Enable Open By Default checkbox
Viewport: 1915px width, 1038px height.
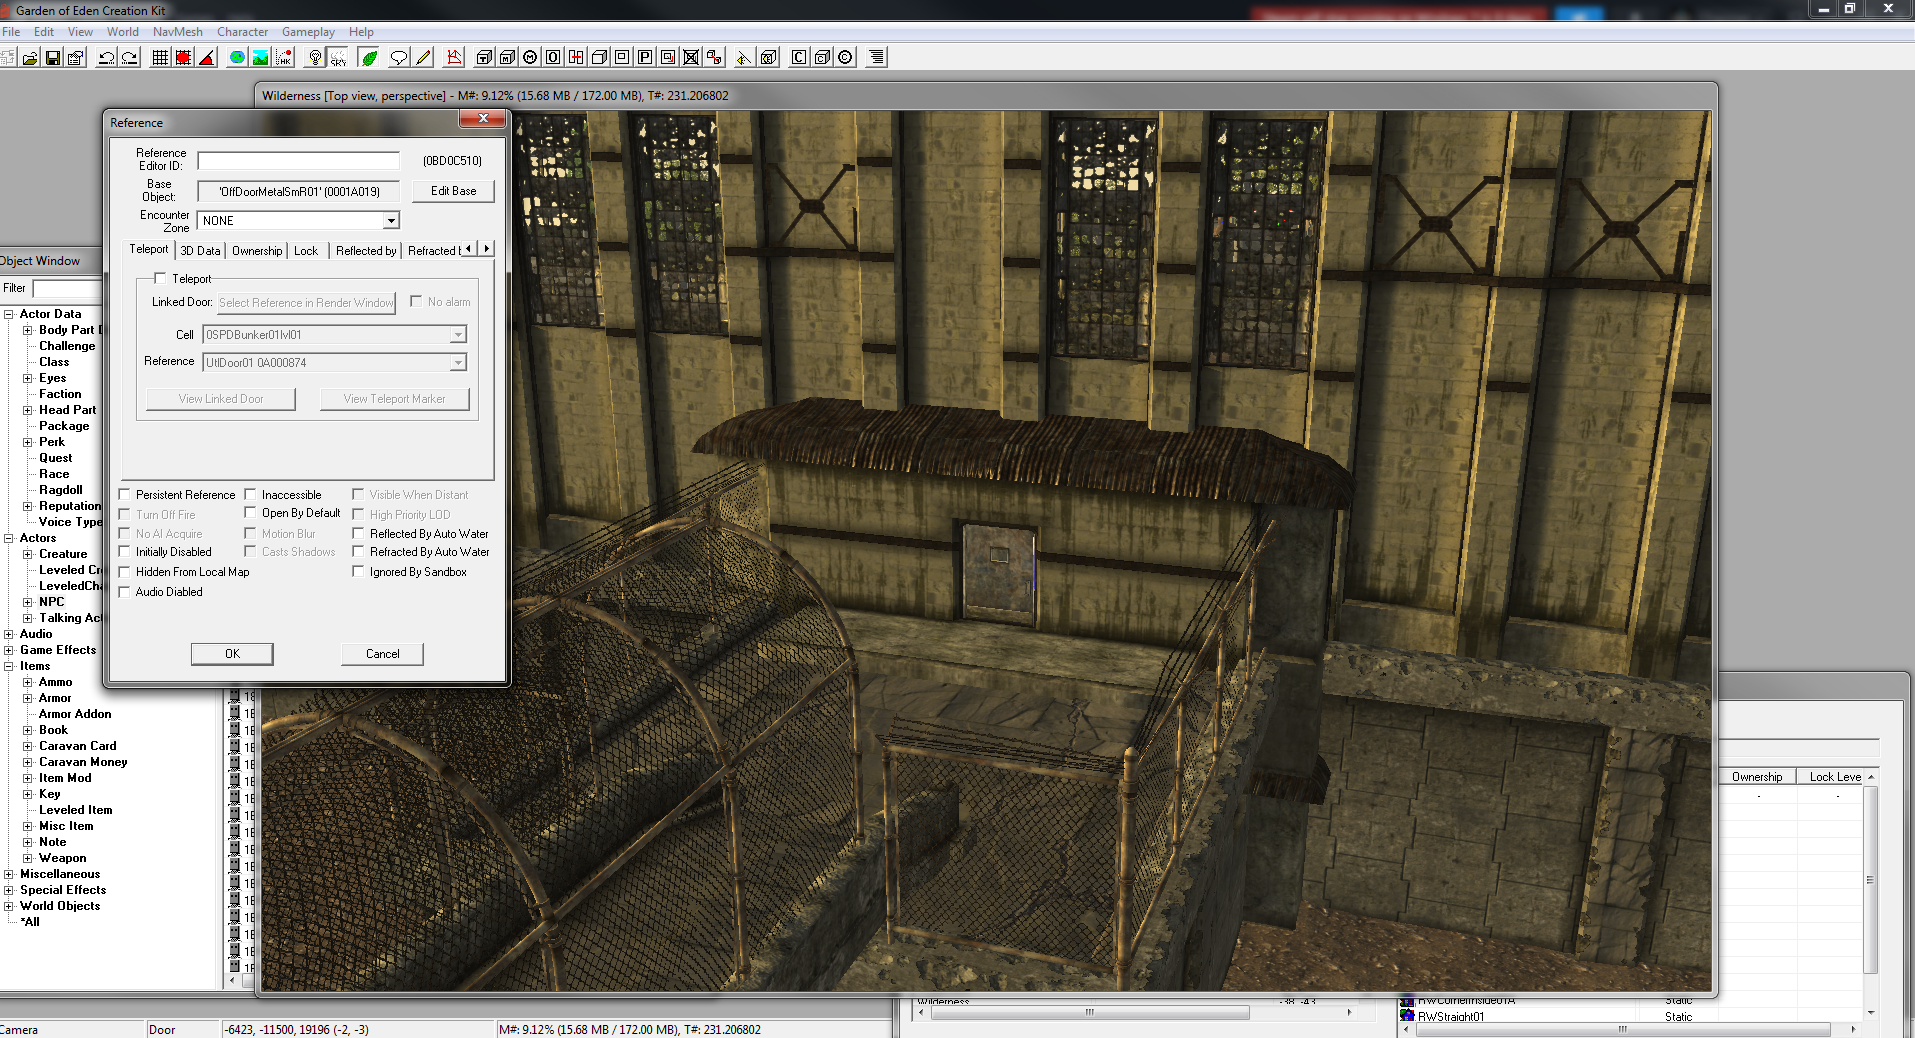pos(251,513)
